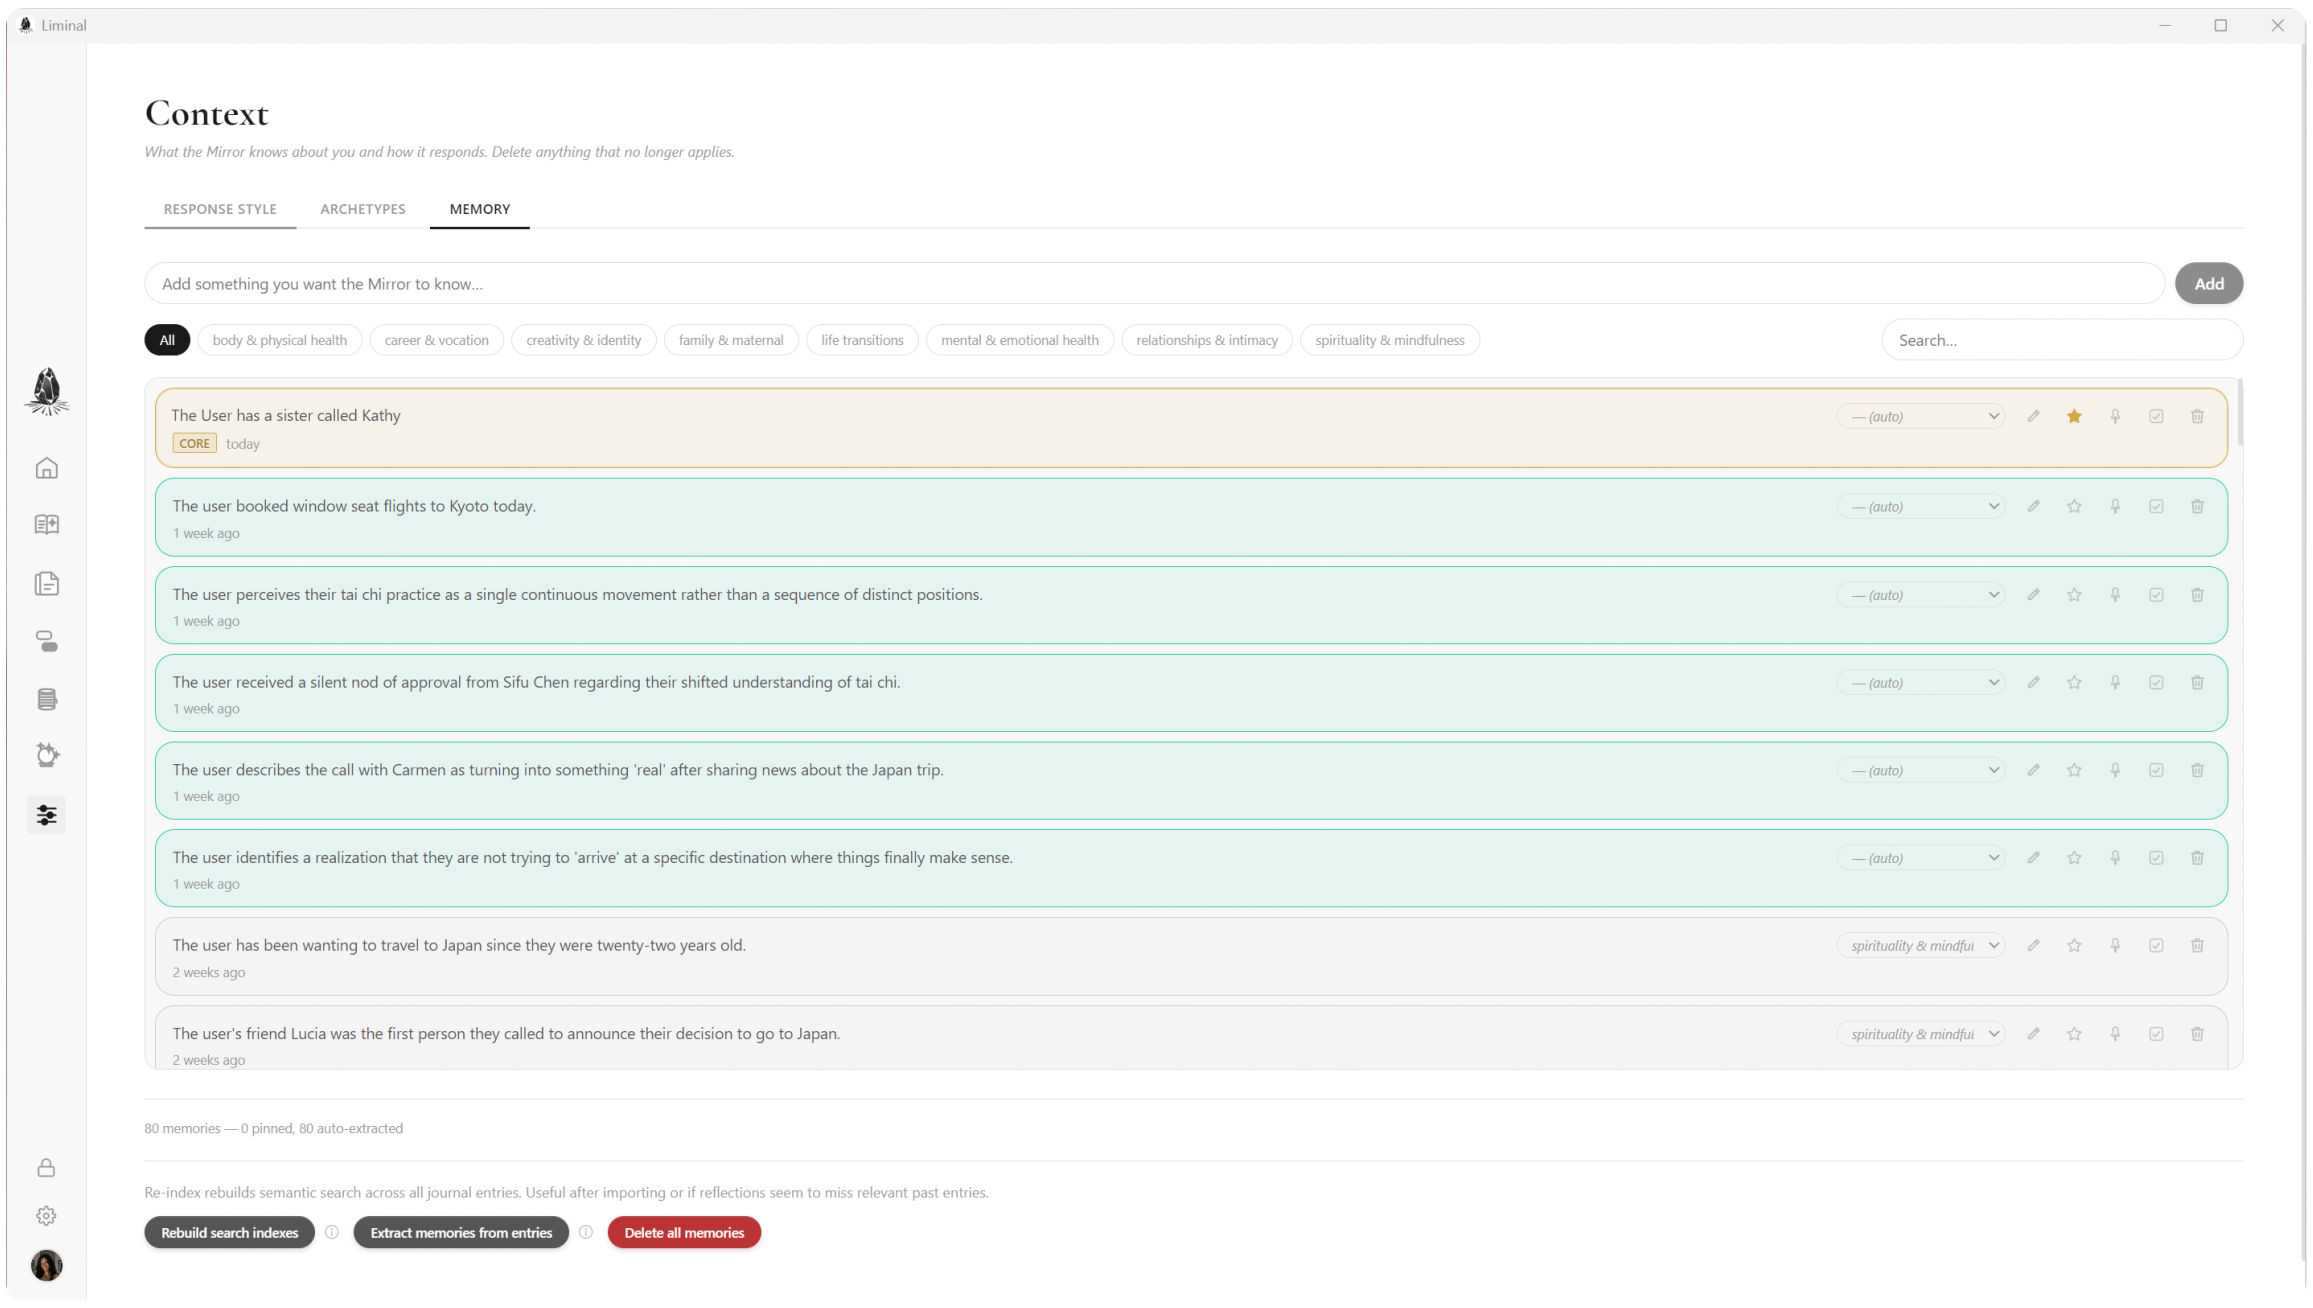The width and height of the screenshot is (2313, 1308).
Task: Open category dropdown for 'not trying to arrive' memory
Action: click(1920, 858)
